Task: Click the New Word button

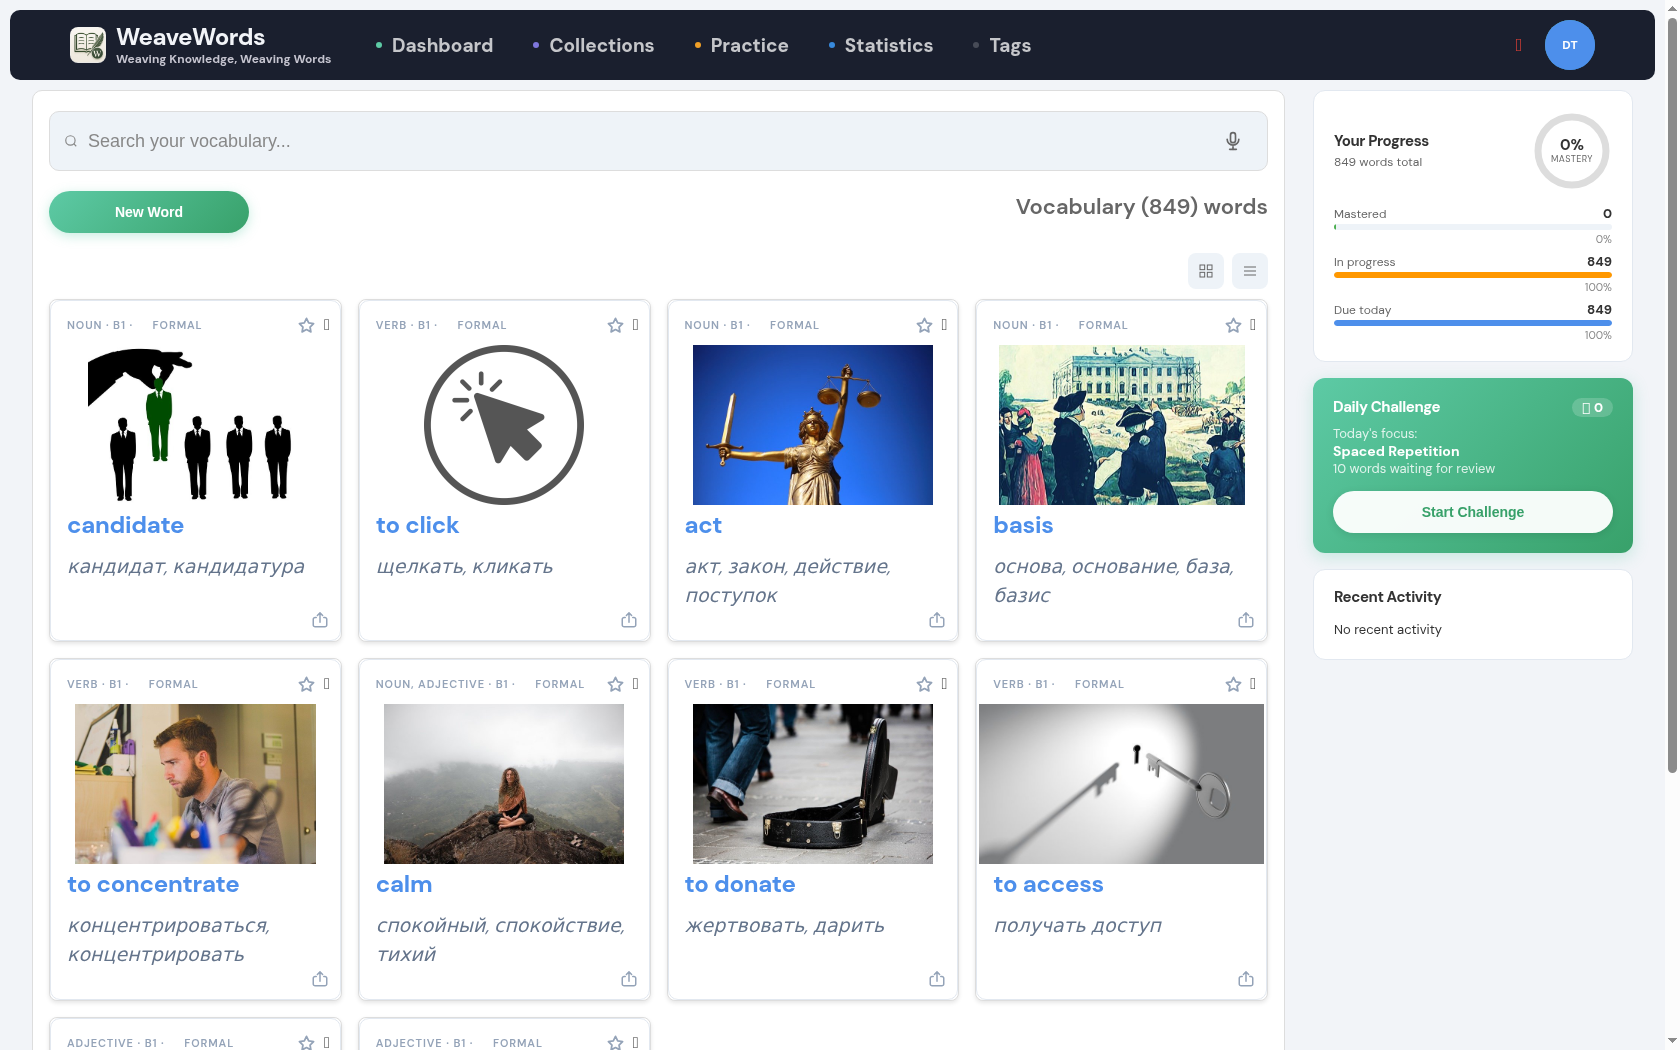Action: click(149, 212)
